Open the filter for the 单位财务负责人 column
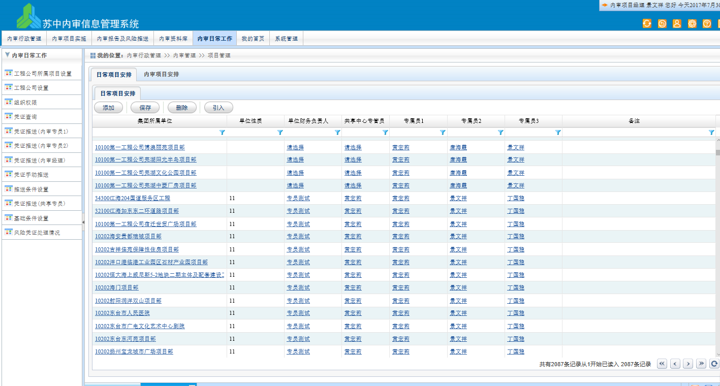This screenshot has height=386, width=720. pos(338,132)
